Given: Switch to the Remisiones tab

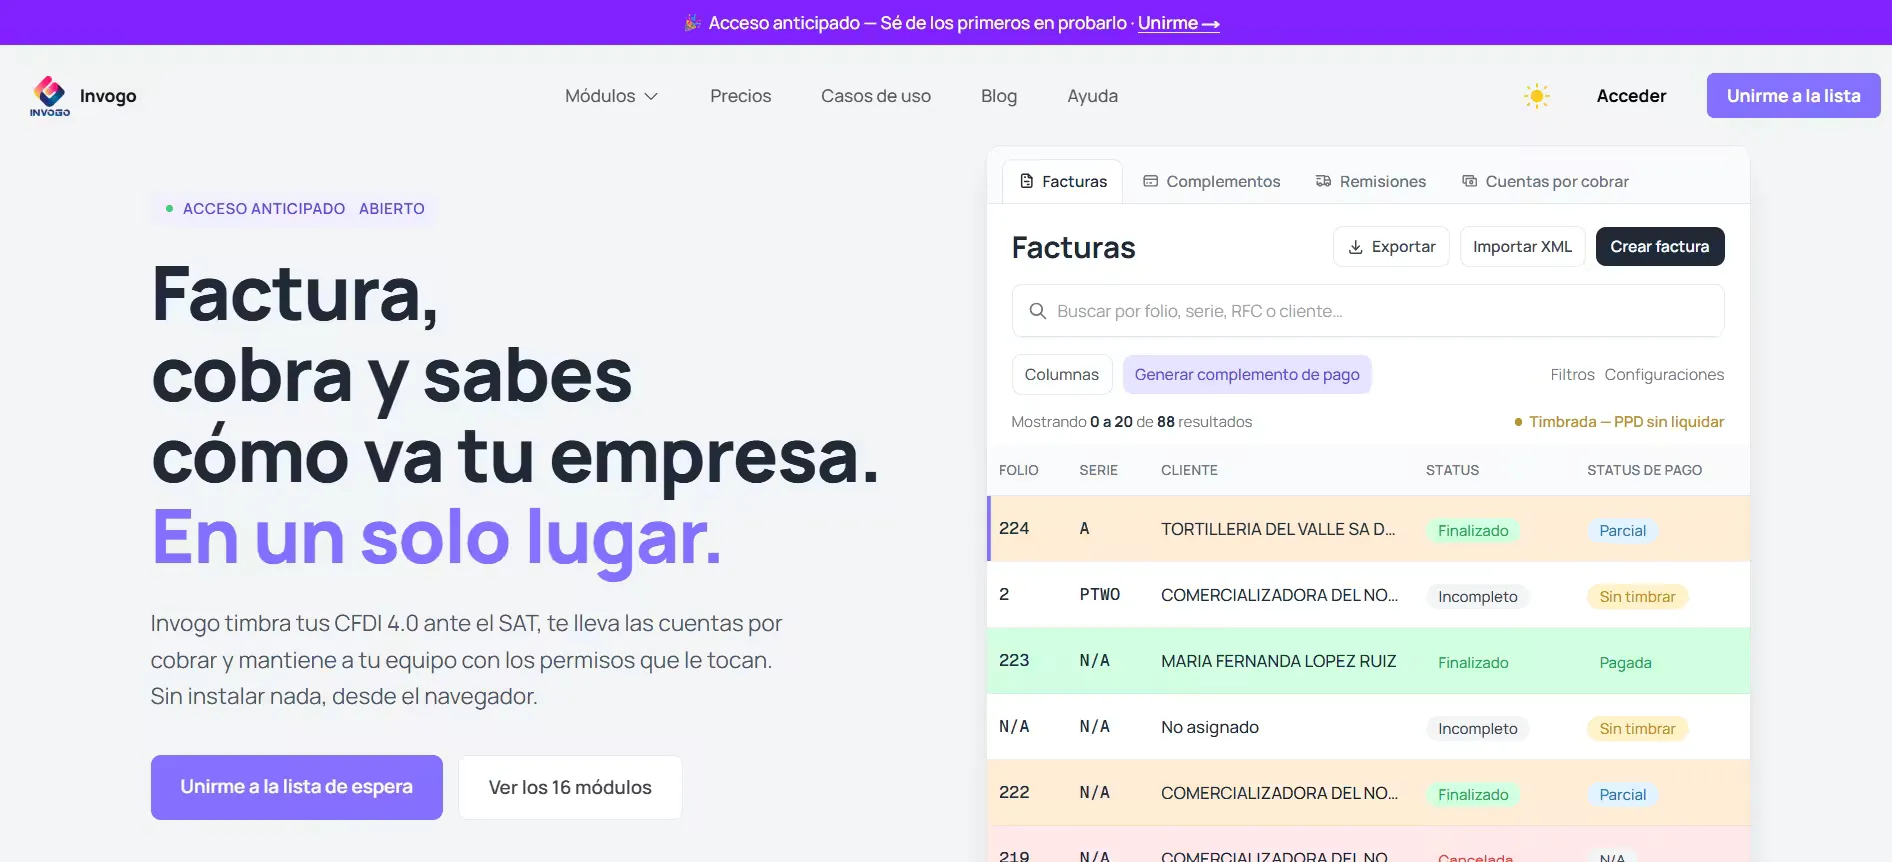Looking at the screenshot, I should pyautogui.click(x=1370, y=181).
